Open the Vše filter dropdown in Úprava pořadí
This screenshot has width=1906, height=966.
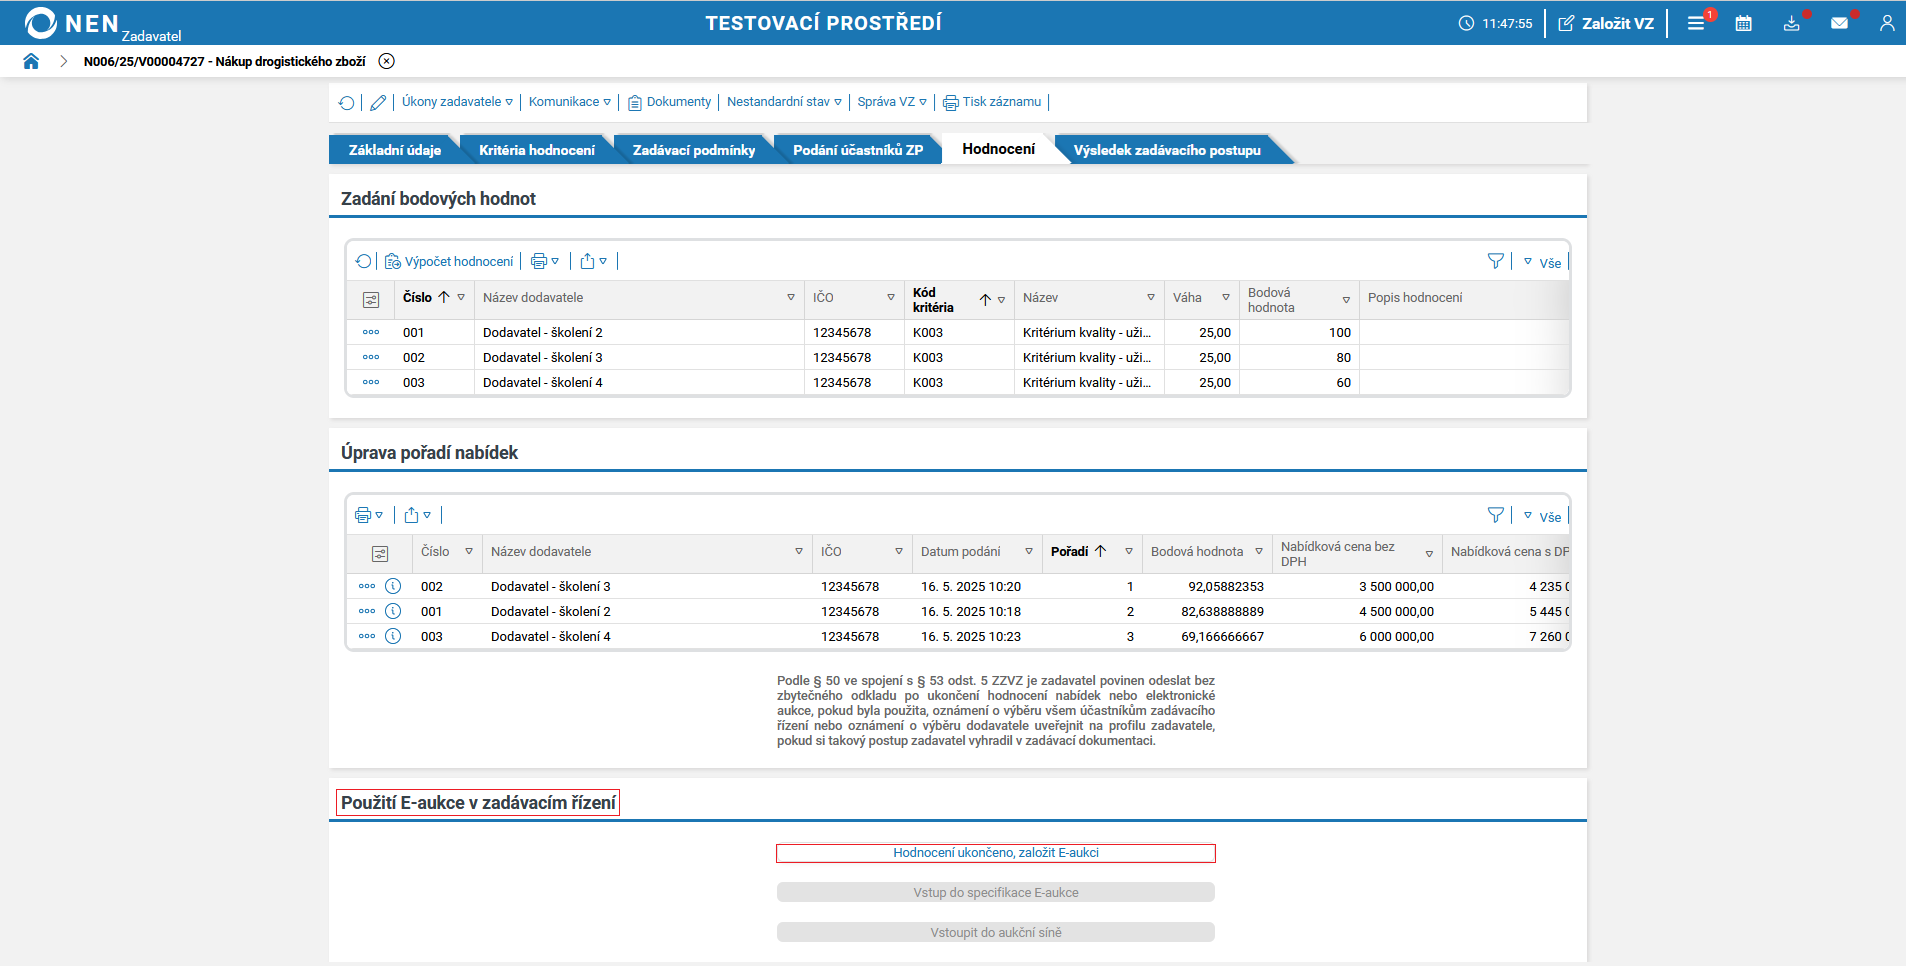pyautogui.click(x=1543, y=516)
